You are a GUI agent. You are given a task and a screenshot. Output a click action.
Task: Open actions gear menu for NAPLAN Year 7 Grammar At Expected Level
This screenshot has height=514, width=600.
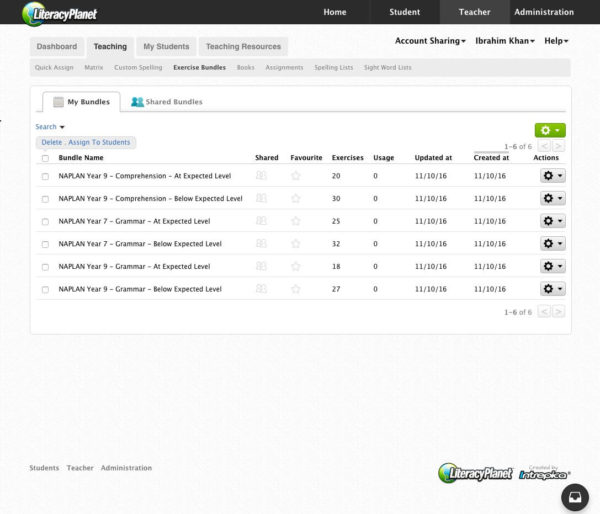tap(552, 221)
